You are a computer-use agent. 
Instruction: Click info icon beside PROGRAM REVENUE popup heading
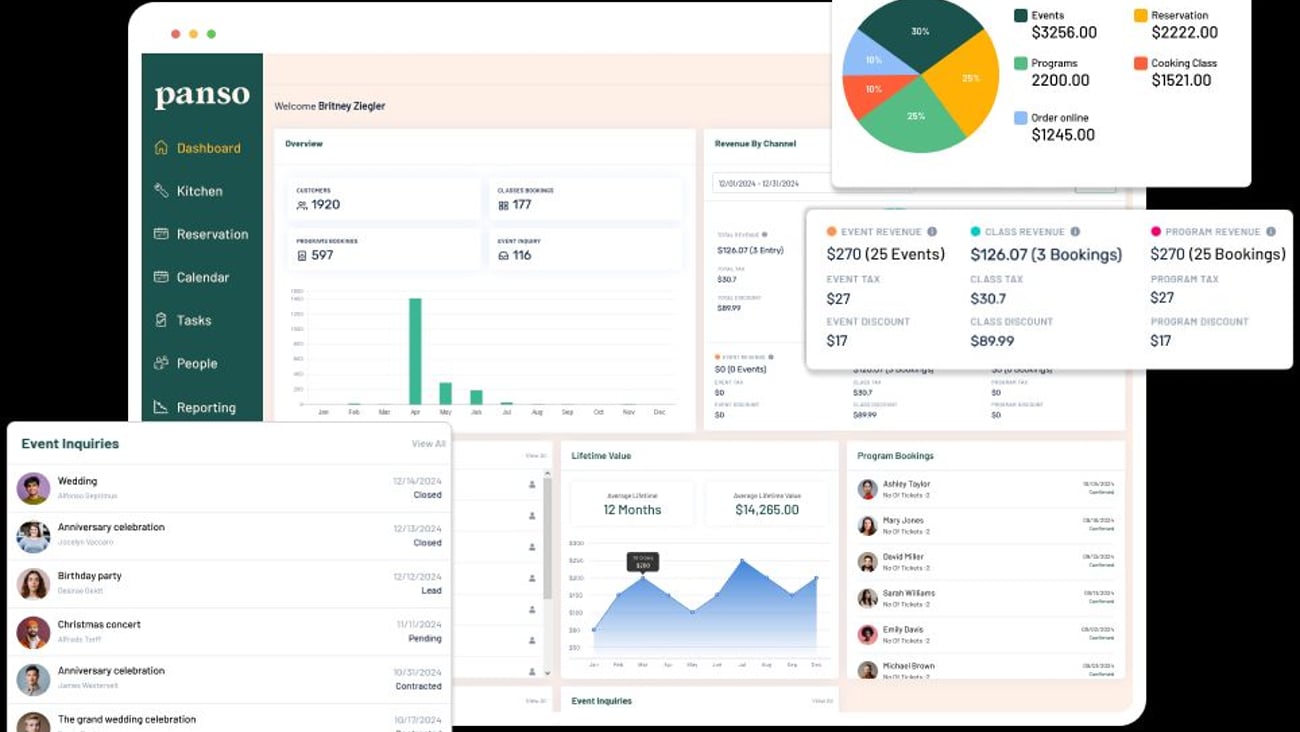(1273, 232)
